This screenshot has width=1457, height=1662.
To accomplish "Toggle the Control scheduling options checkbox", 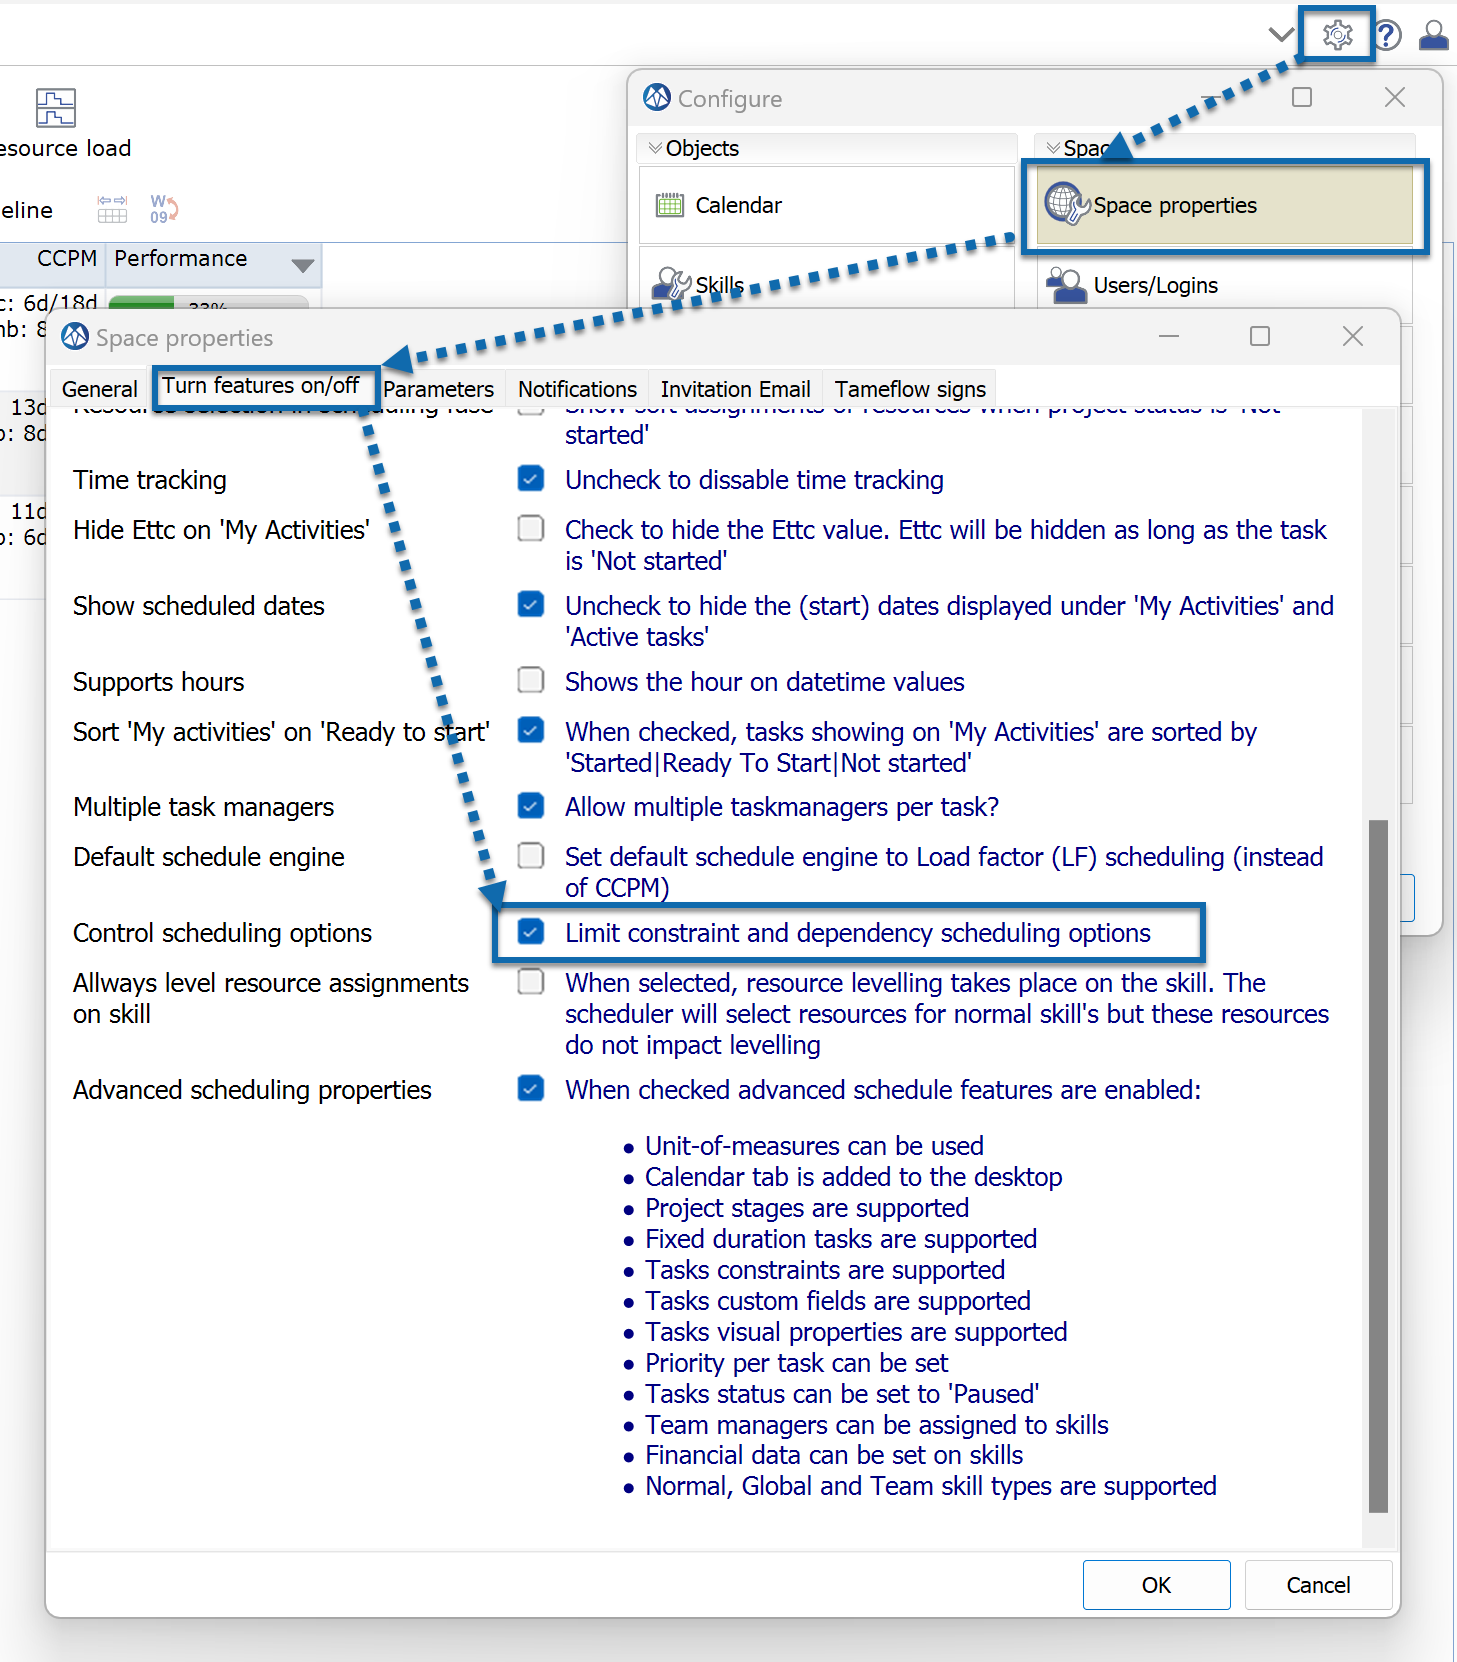I will (531, 932).
